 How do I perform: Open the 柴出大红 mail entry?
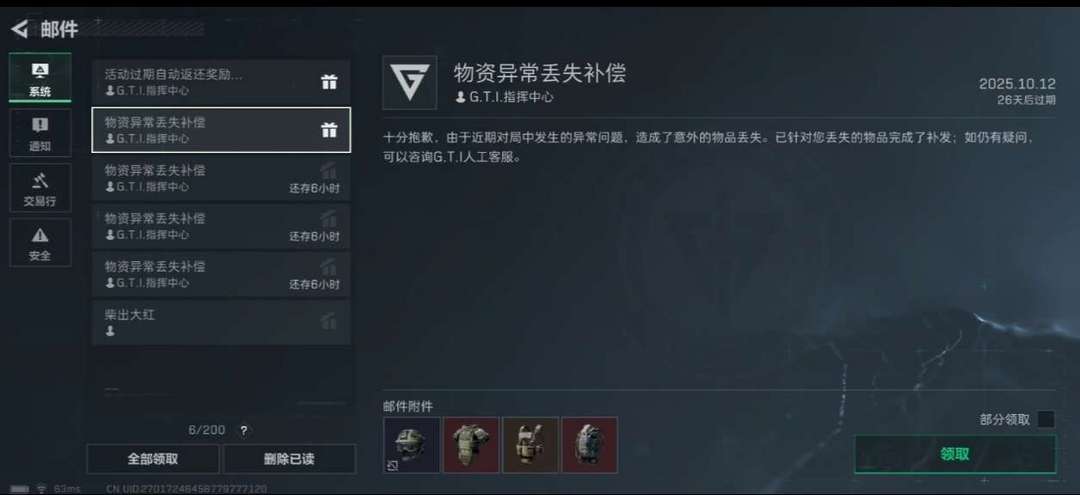tap(221, 322)
